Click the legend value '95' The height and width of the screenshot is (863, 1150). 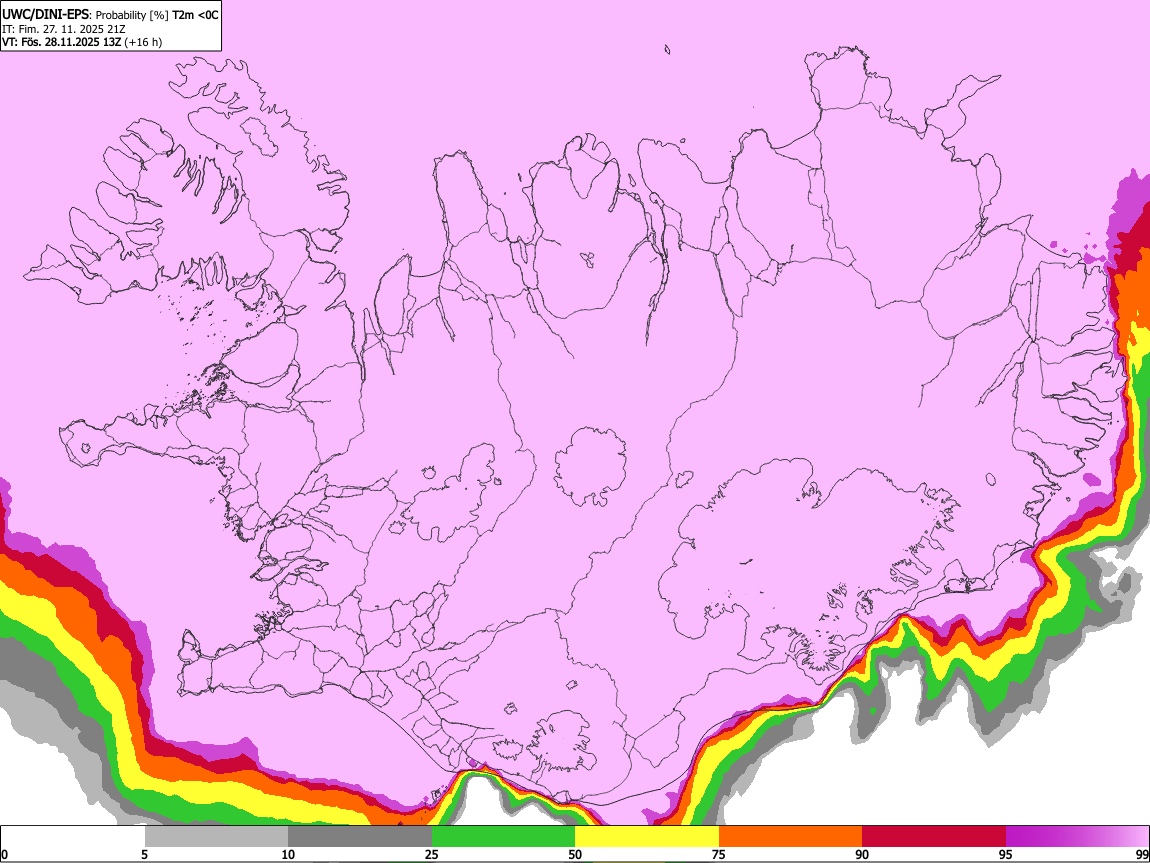pyautogui.click(x=1006, y=854)
